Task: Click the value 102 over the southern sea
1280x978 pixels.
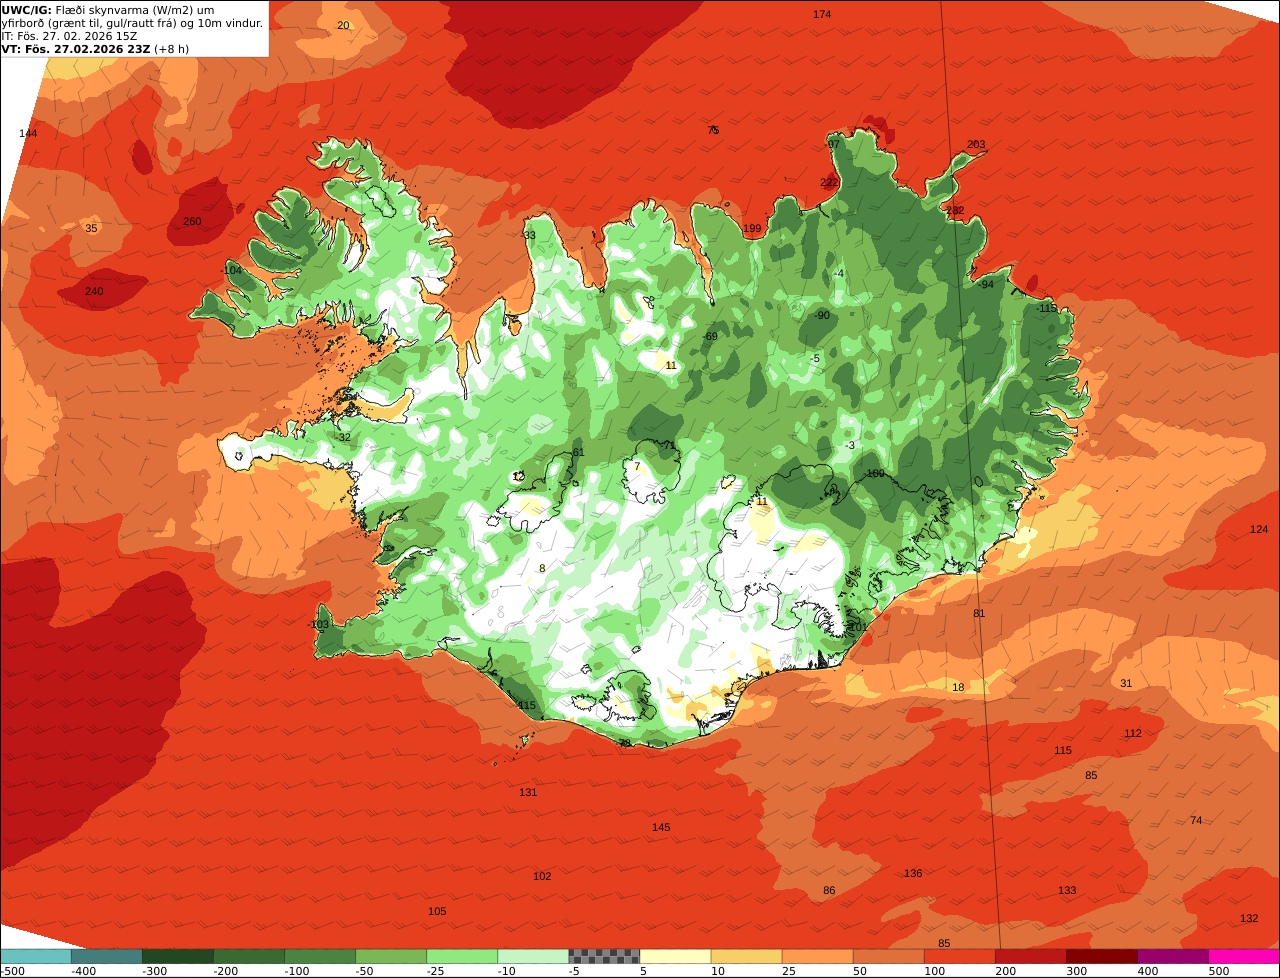Action: tap(542, 876)
